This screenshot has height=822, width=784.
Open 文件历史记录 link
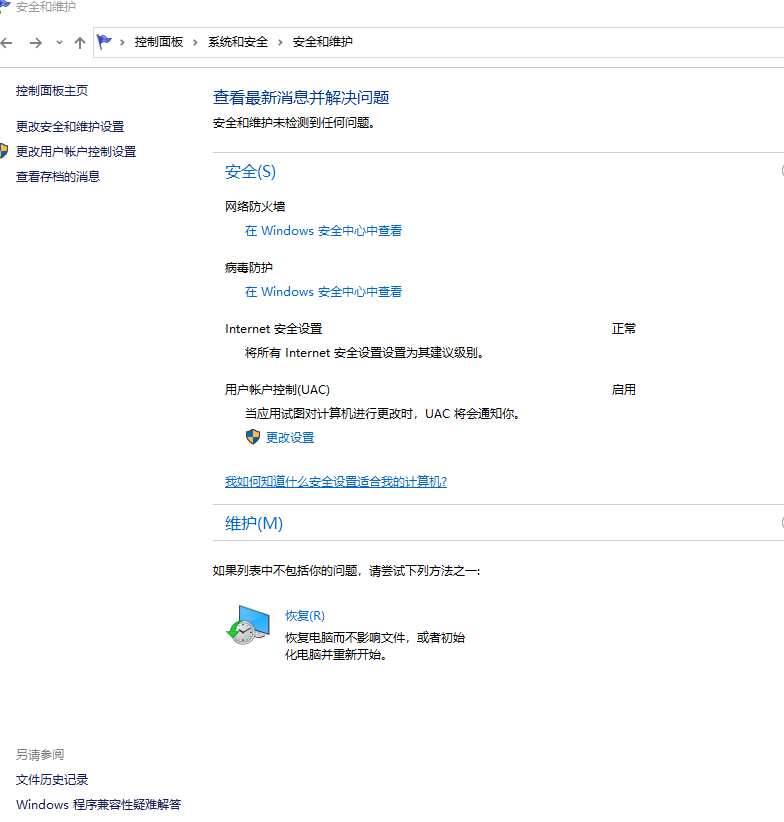click(52, 780)
